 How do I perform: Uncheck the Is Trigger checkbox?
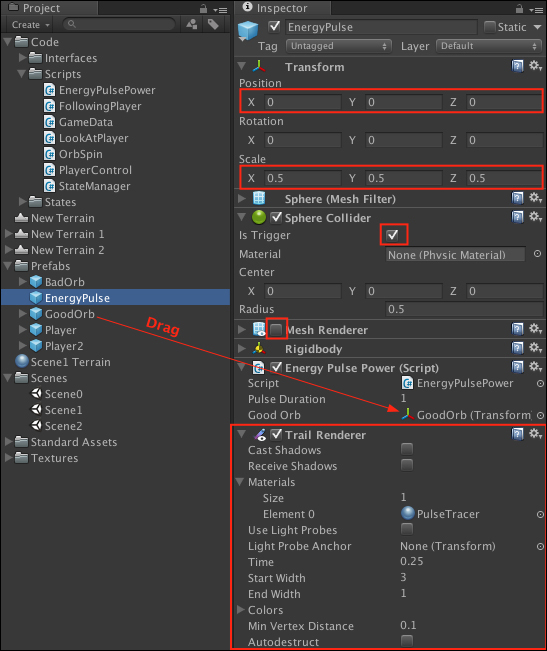coord(392,235)
